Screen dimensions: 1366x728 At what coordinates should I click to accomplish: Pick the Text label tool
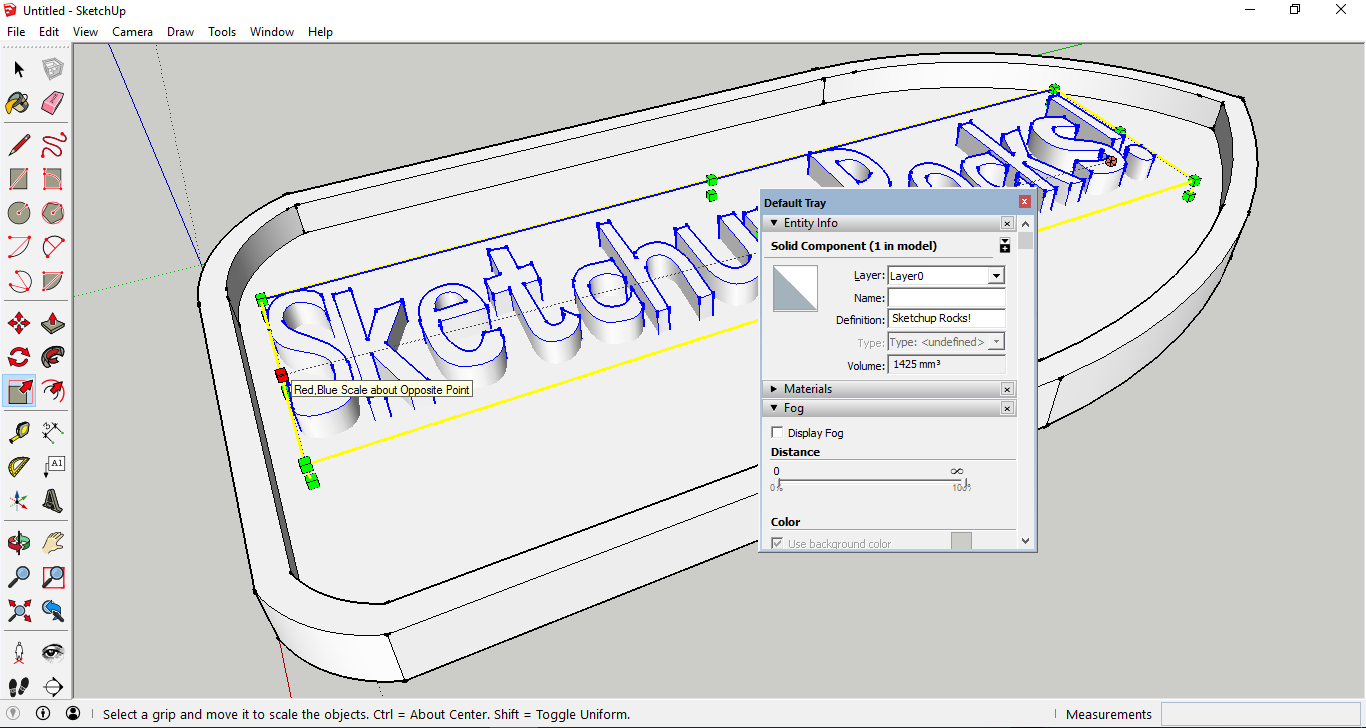[53, 467]
